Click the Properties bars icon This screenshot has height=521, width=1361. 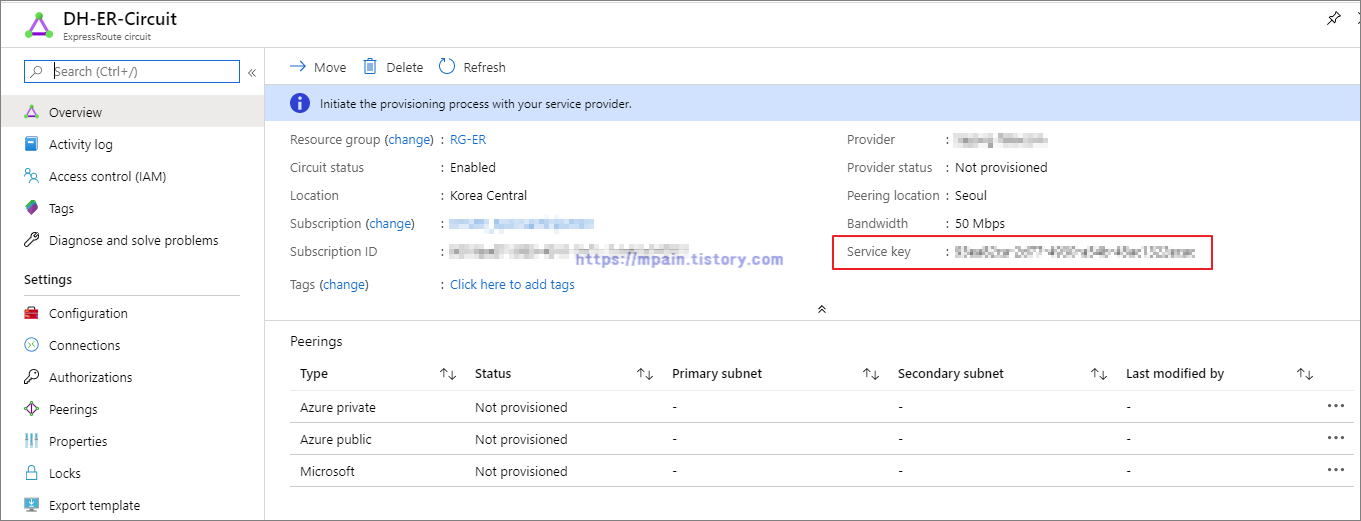(31, 441)
